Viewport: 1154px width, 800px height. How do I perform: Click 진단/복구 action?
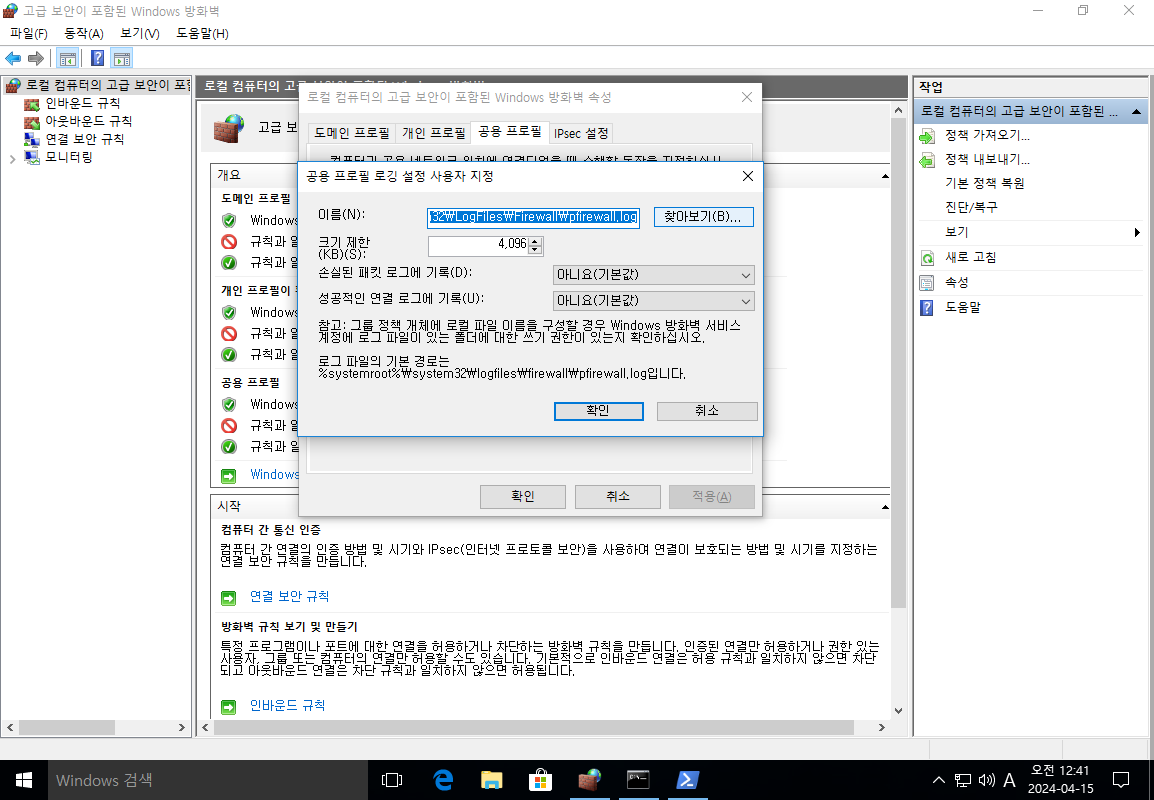pos(971,207)
